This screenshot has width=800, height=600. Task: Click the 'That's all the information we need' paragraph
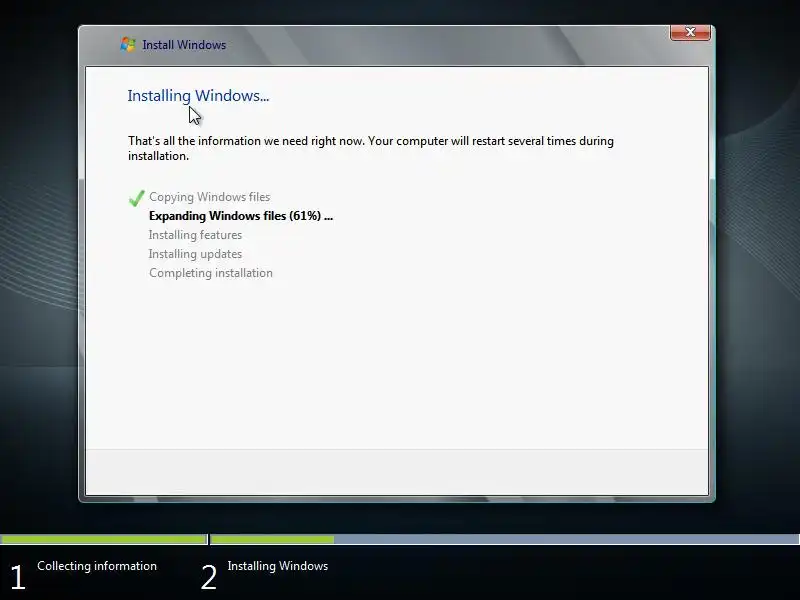pos(371,148)
